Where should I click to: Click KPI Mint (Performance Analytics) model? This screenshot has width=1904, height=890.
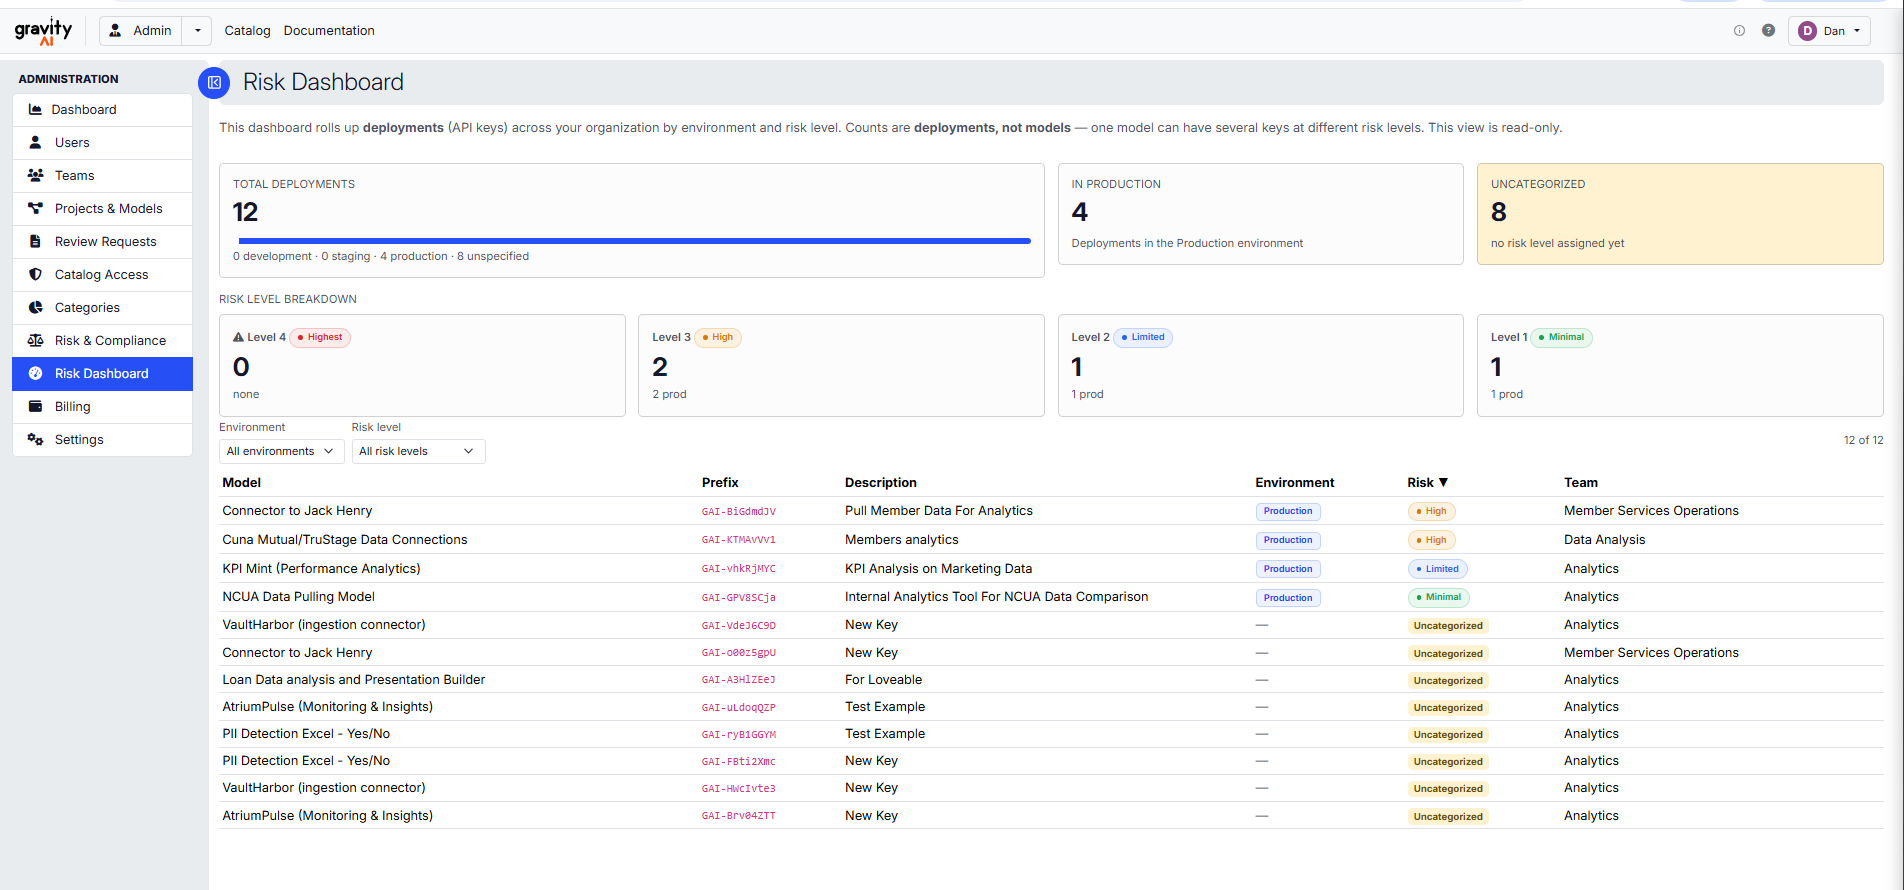click(x=321, y=569)
